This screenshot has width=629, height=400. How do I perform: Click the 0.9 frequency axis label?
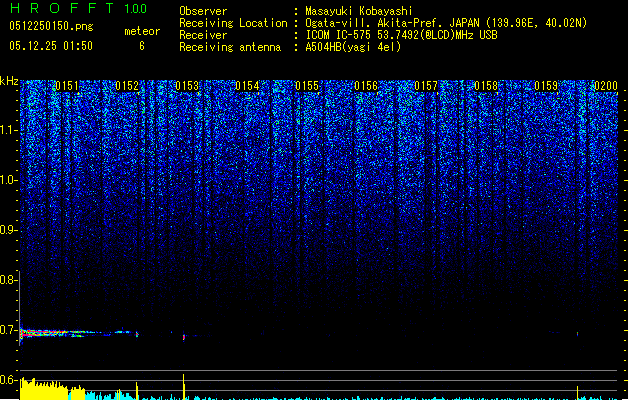coord(8,230)
